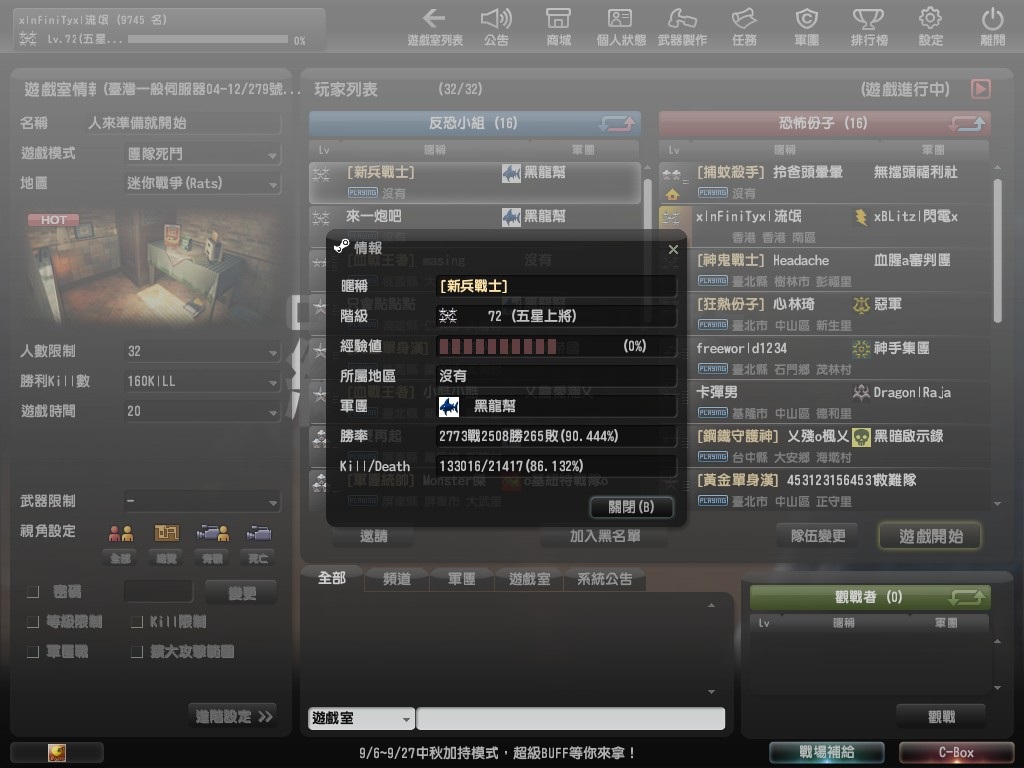Click the 邀請 invite button
This screenshot has width=1024, height=768.
tap(374, 536)
